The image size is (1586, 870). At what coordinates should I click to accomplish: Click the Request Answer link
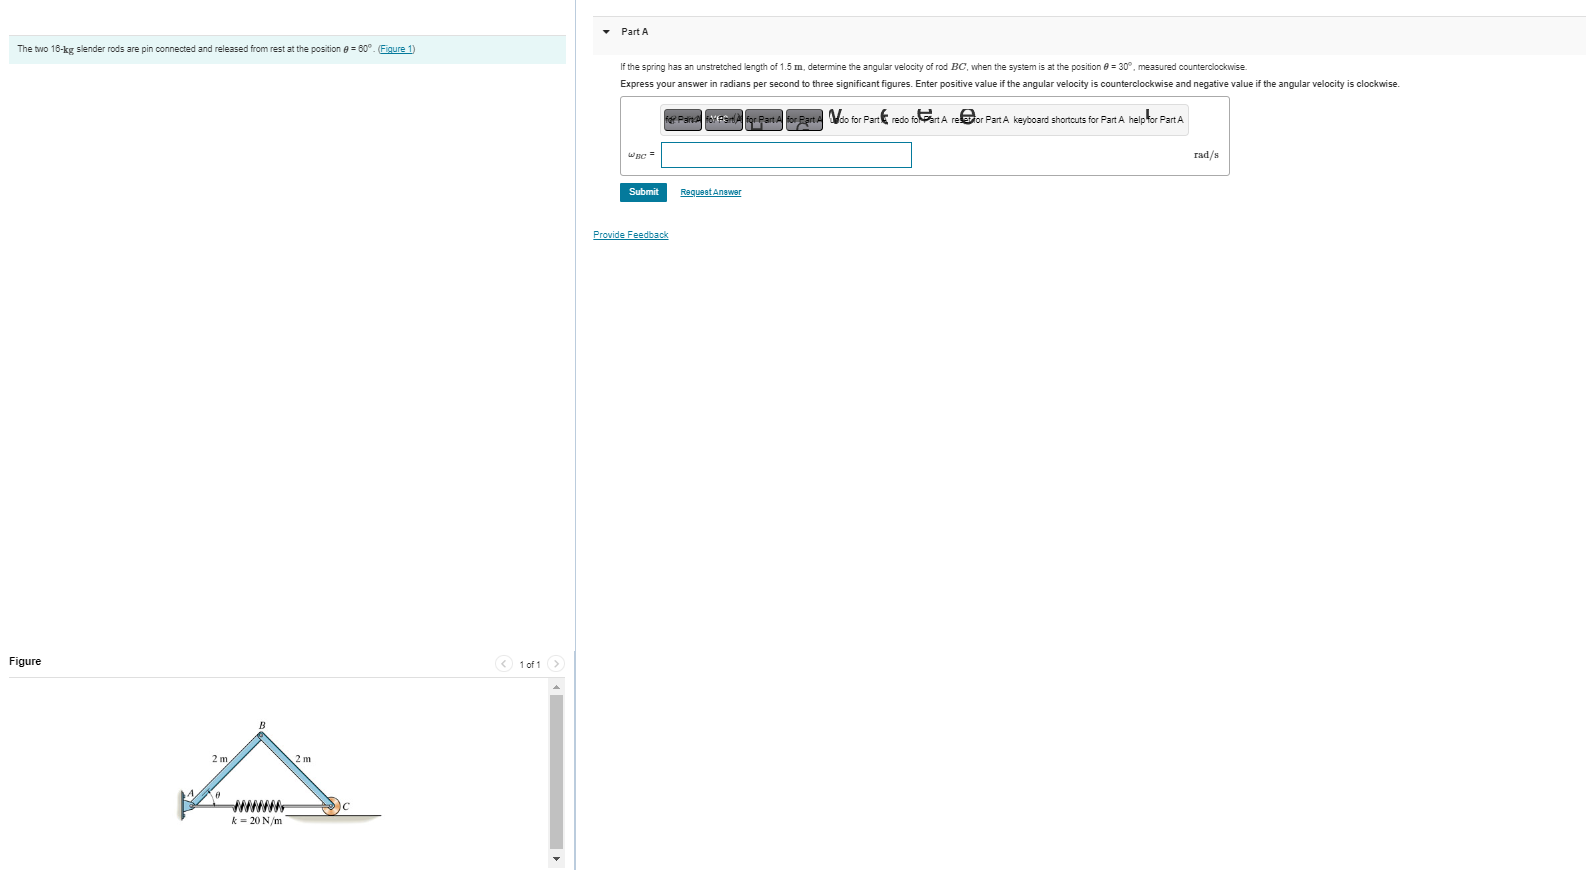click(x=711, y=192)
